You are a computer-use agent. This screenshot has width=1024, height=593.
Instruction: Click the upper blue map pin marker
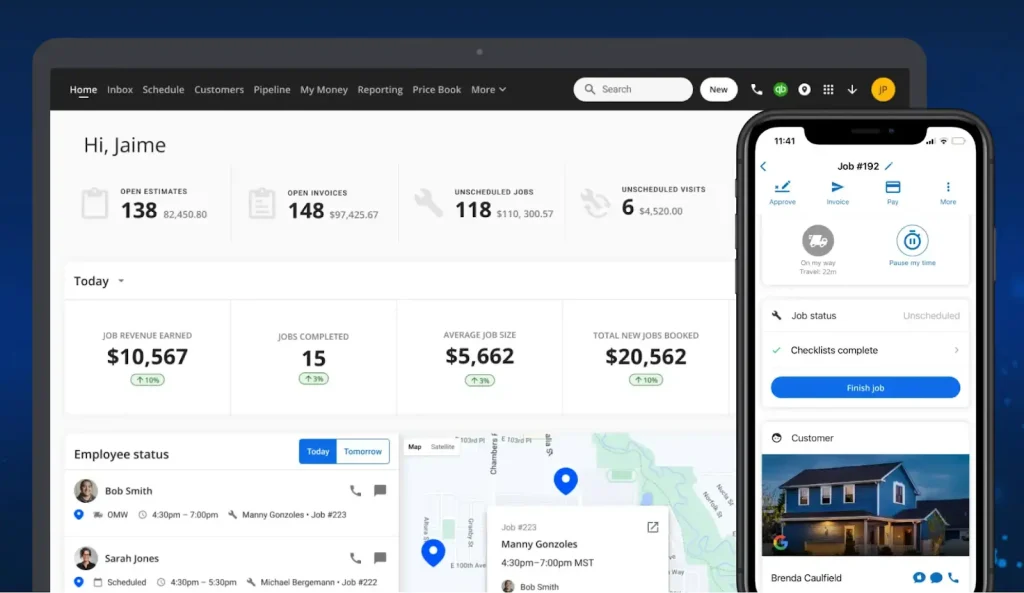[x=566, y=481]
